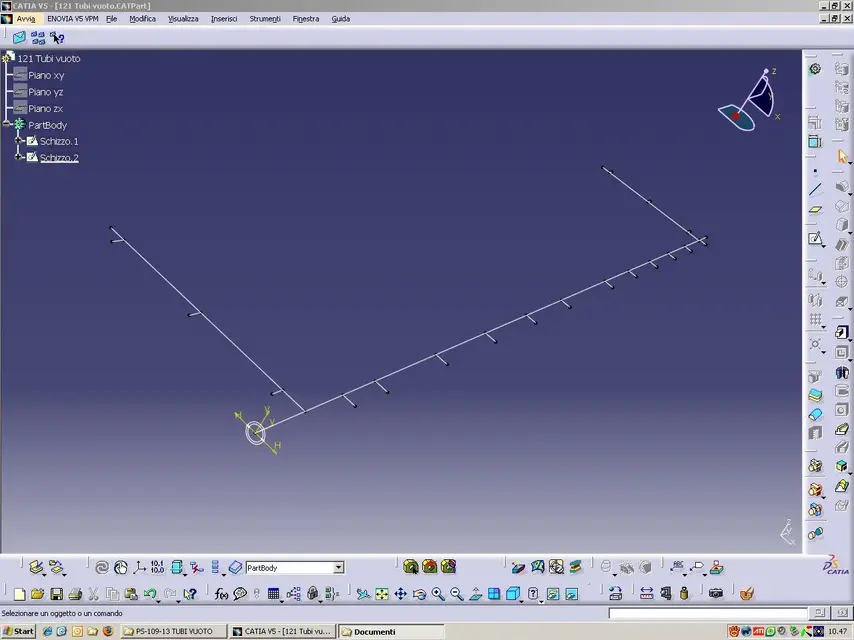Click the Open file folder icon

tap(38, 594)
